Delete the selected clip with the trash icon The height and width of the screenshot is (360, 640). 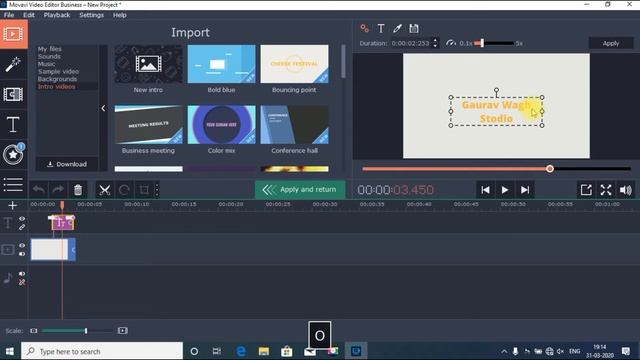pos(78,190)
